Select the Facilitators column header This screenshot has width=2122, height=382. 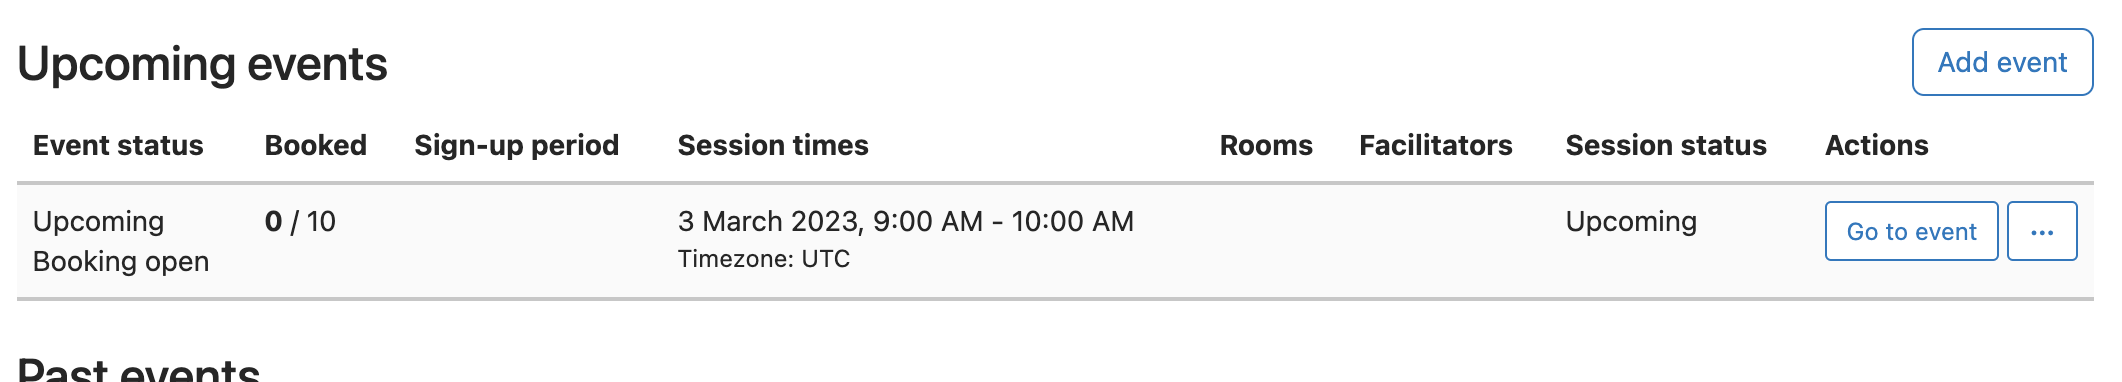point(1436,145)
